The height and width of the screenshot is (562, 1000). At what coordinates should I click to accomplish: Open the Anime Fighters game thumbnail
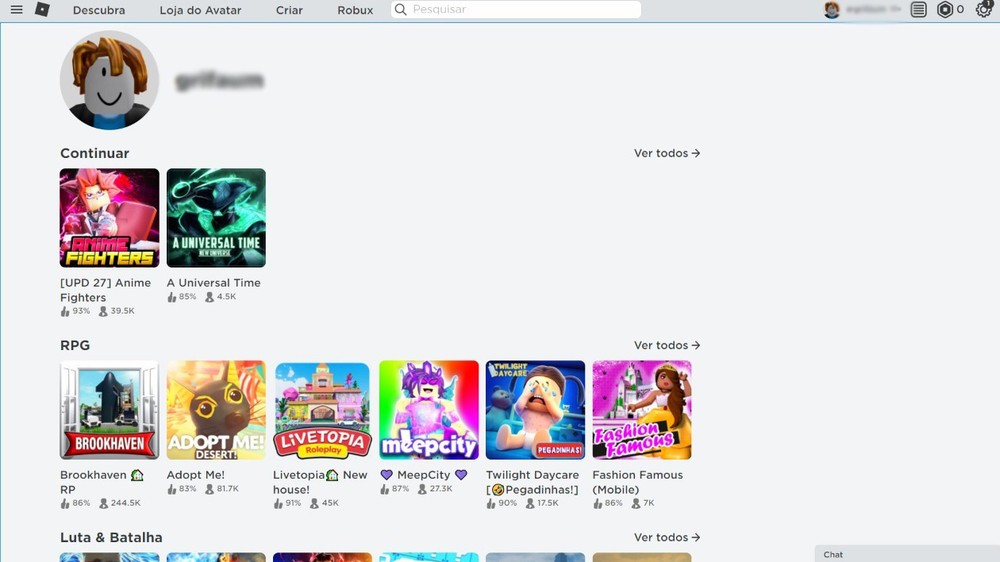[109, 218]
